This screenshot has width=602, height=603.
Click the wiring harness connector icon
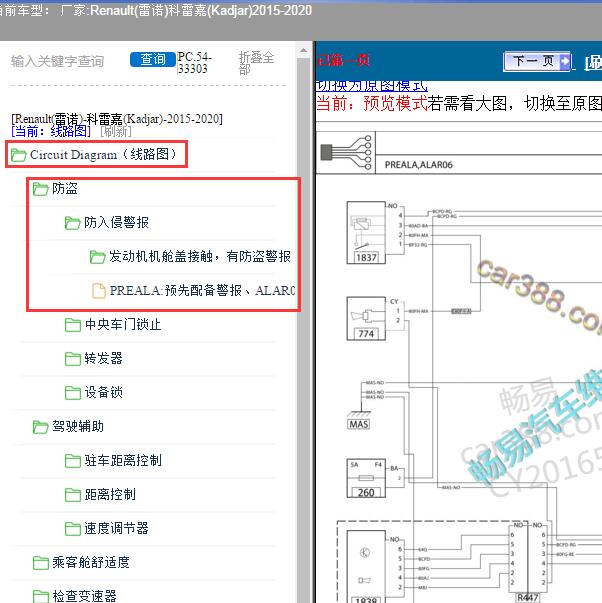346,152
